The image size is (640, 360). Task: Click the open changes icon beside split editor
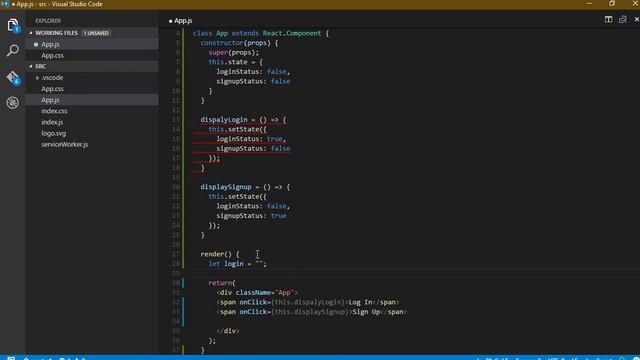622,19
